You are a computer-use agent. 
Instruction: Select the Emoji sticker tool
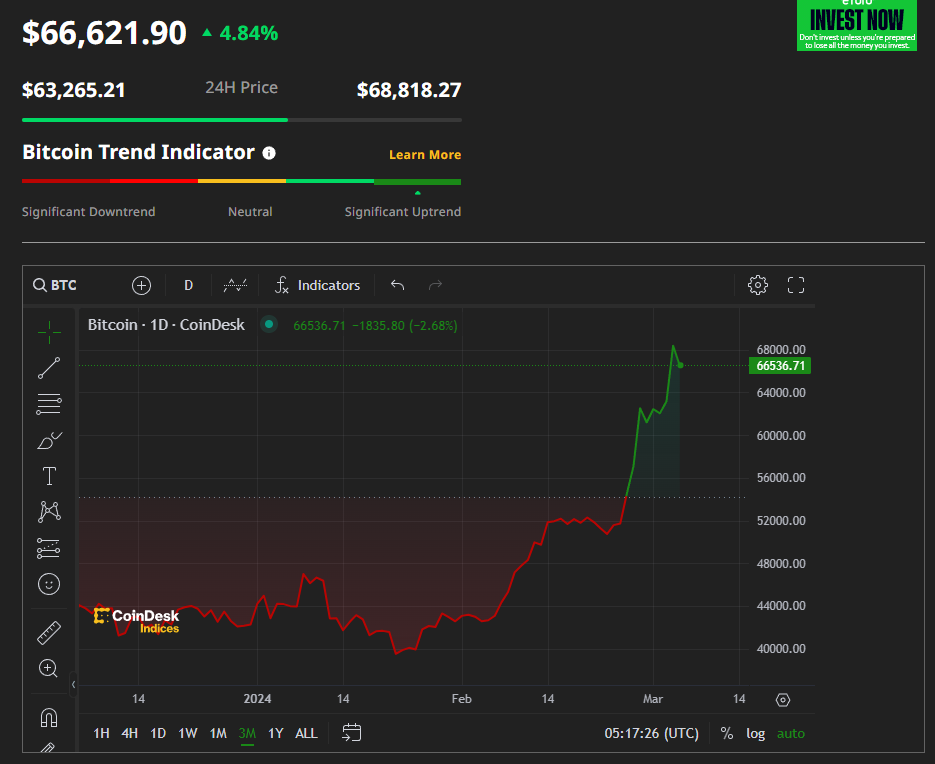pyautogui.click(x=49, y=584)
